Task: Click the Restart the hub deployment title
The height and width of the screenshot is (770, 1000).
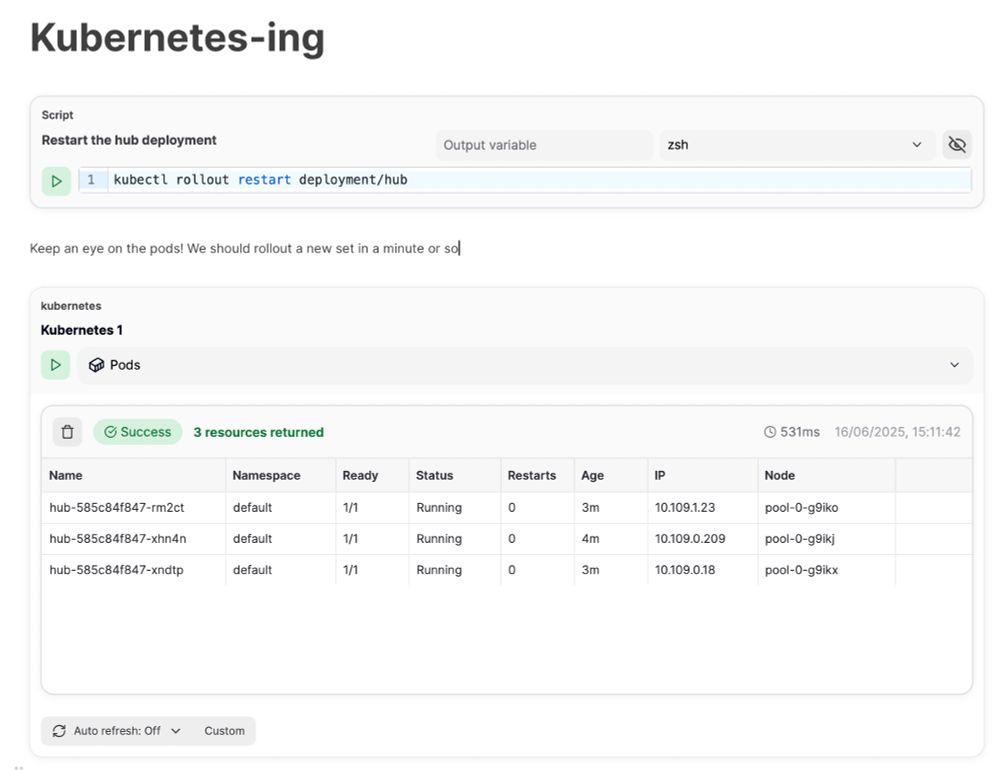Action: pyautogui.click(x=129, y=140)
